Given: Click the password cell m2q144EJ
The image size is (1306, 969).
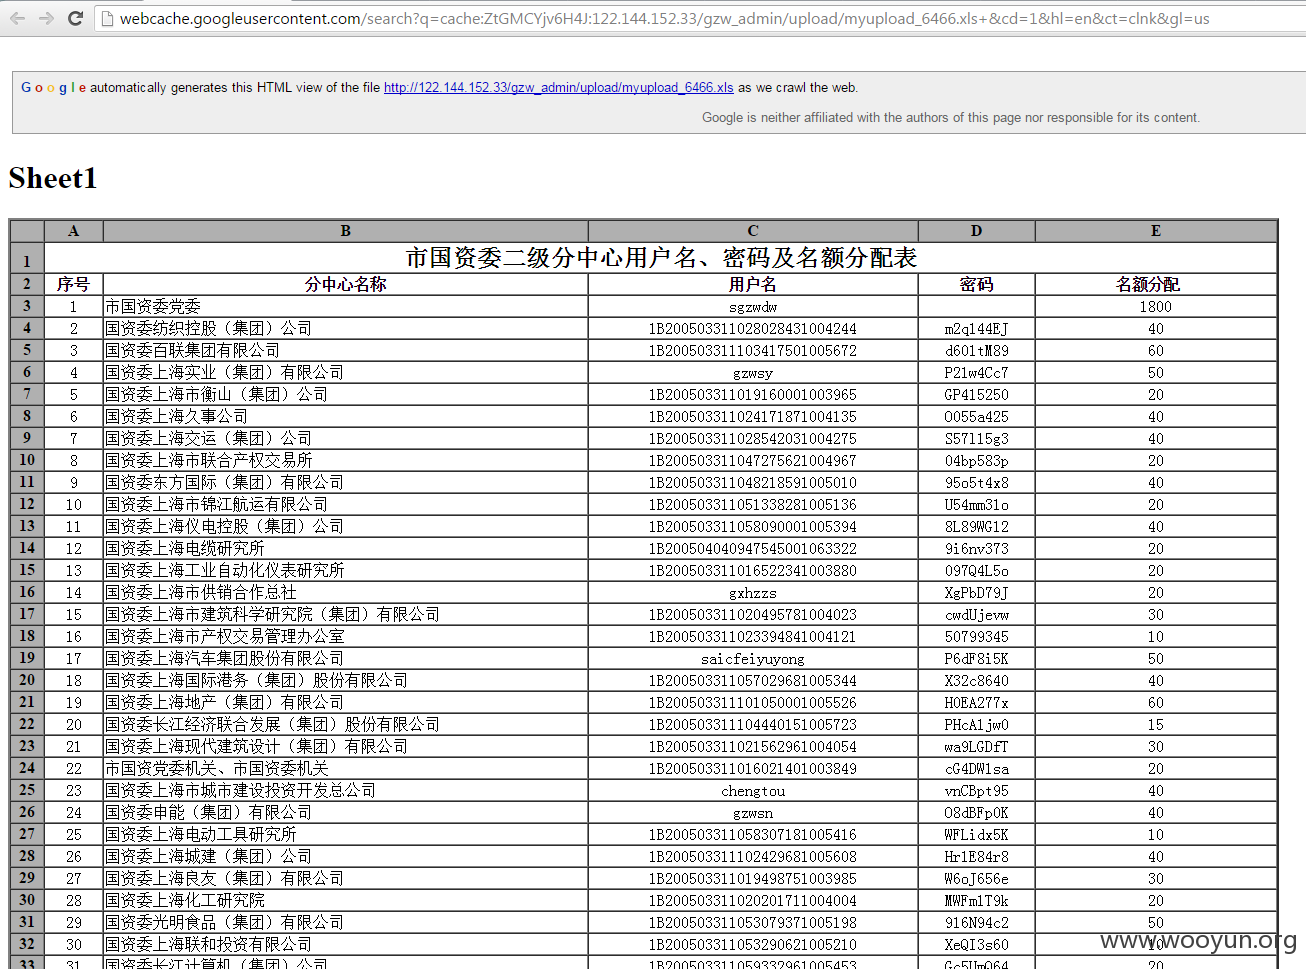Looking at the screenshot, I should 976,328.
